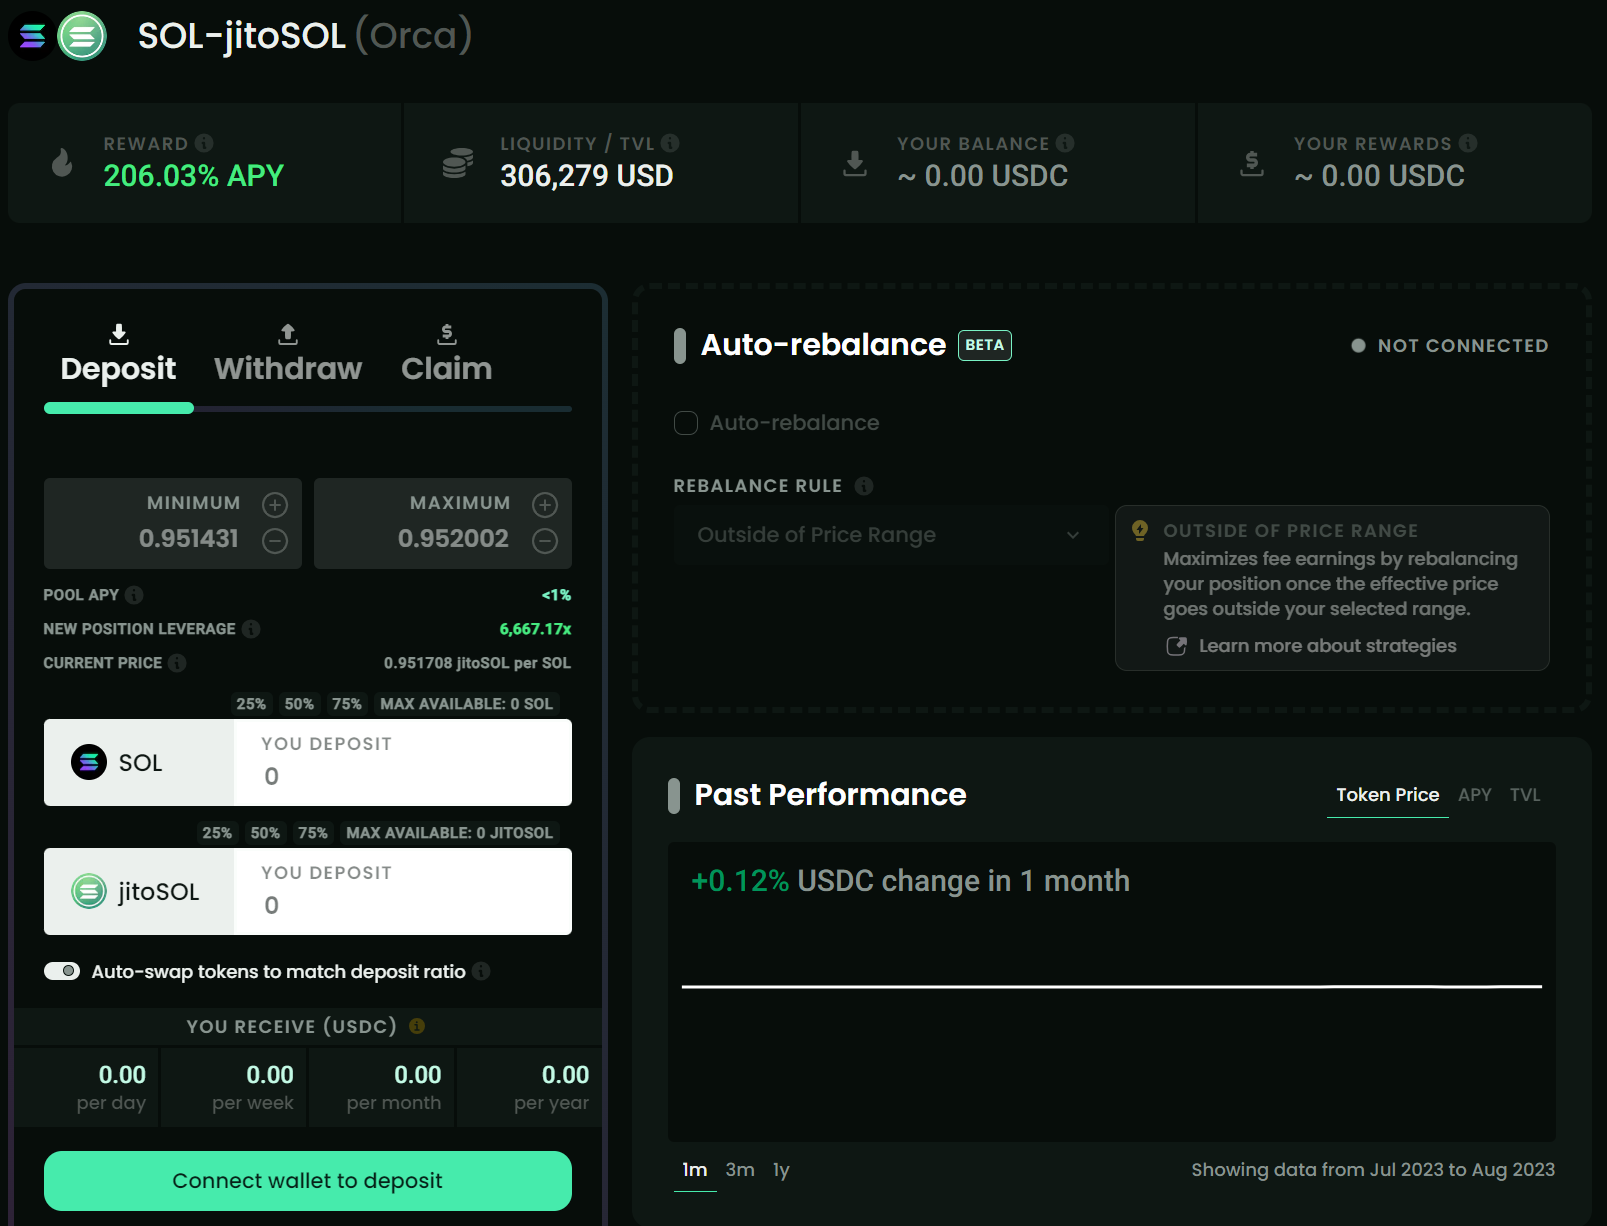Increase the Maximum price with plus icon

pos(545,505)
